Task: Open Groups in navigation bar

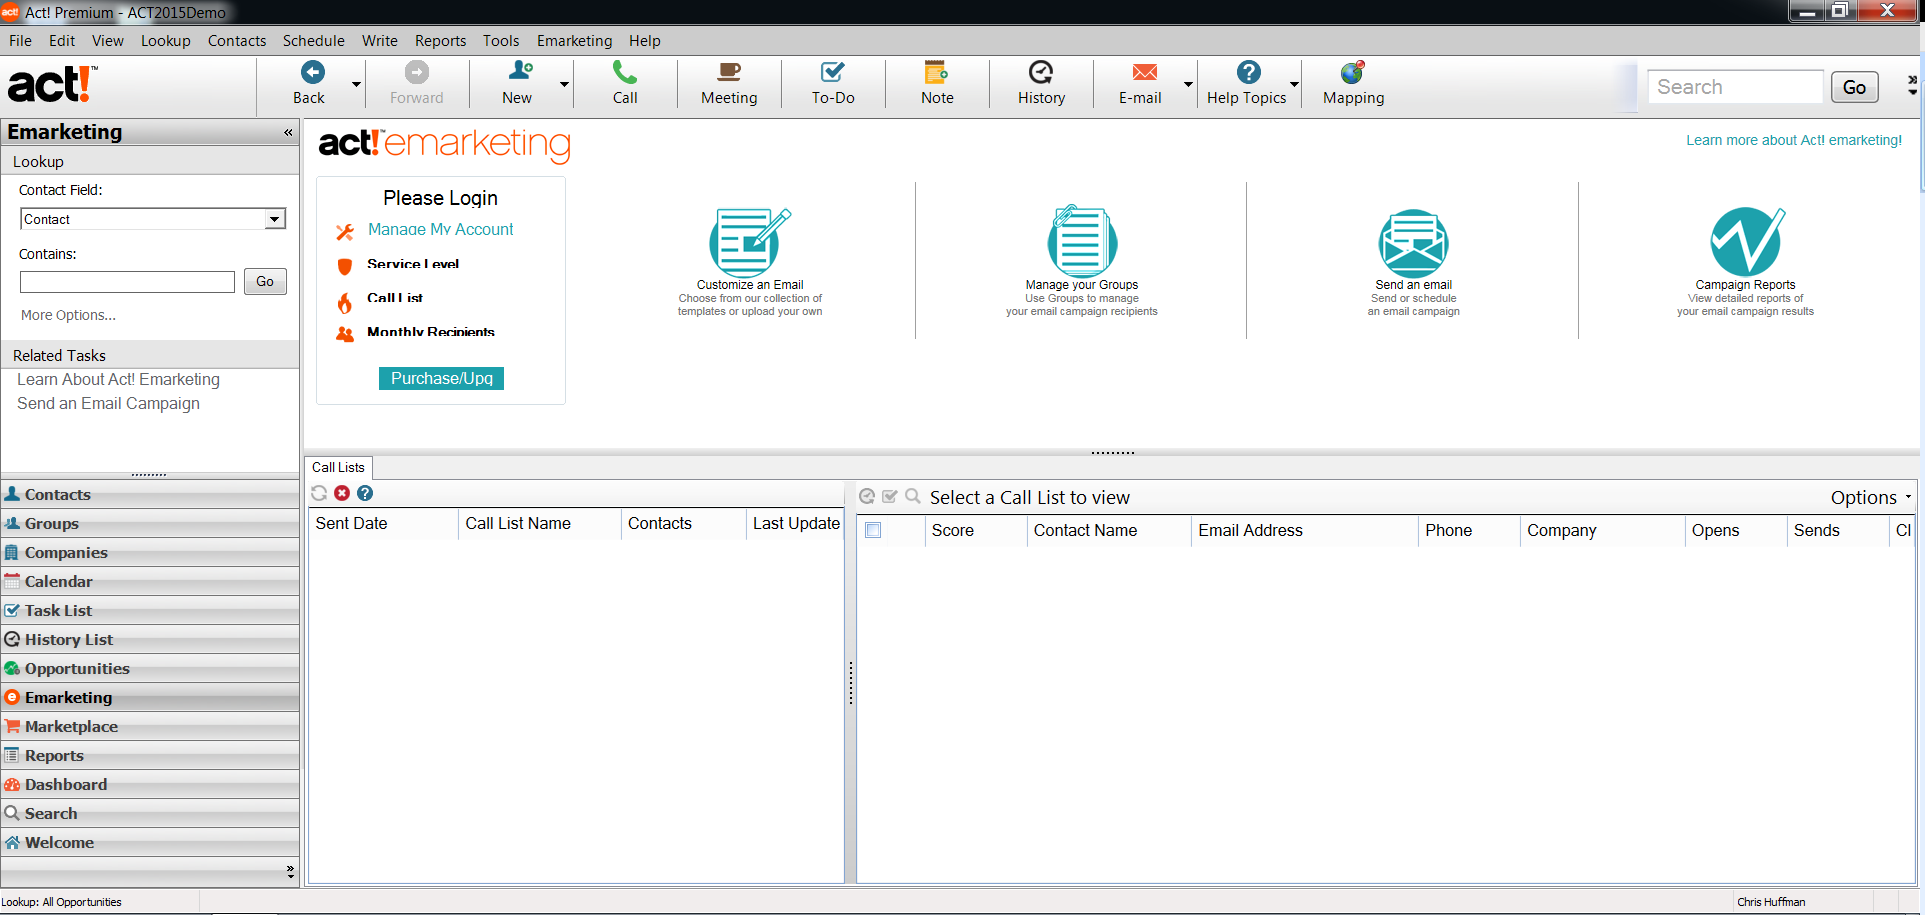Action: click(150, 523)
